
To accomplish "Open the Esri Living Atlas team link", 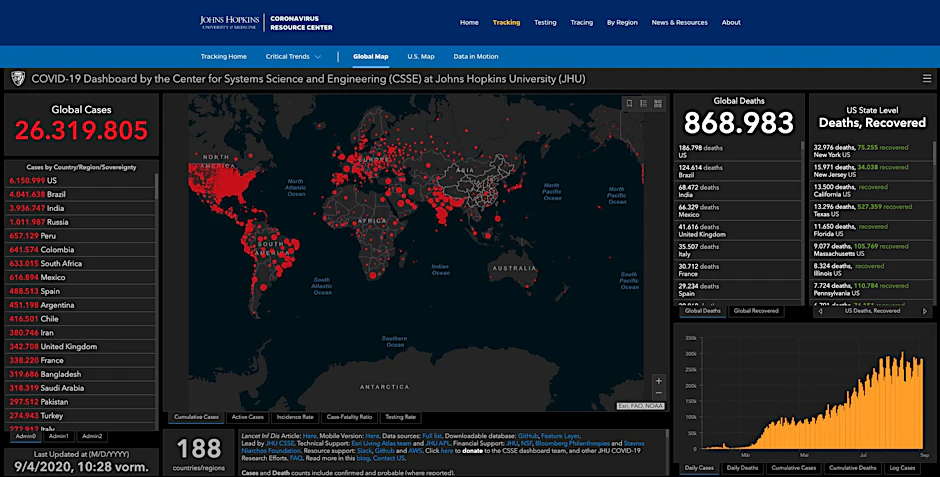I will click(382, 443).
